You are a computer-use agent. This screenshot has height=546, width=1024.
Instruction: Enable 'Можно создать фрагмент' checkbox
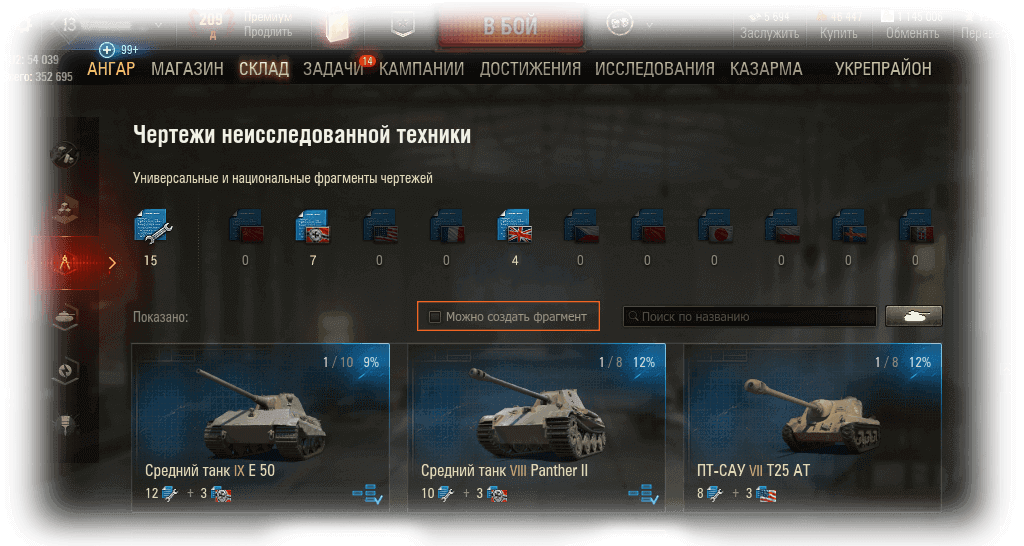coord(435,317)
